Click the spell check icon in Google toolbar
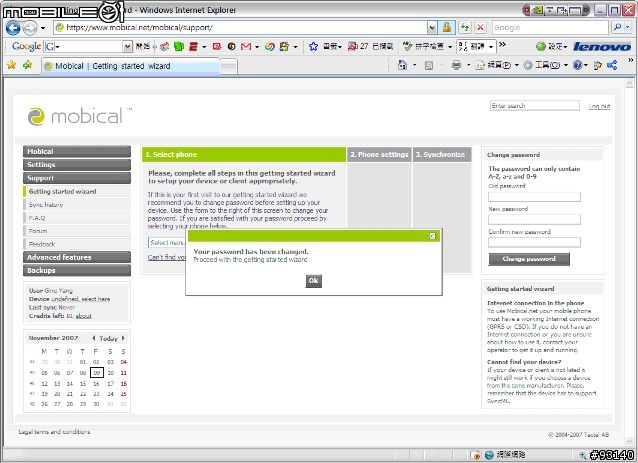Viewport: 638px width, 463px height. 408,46
